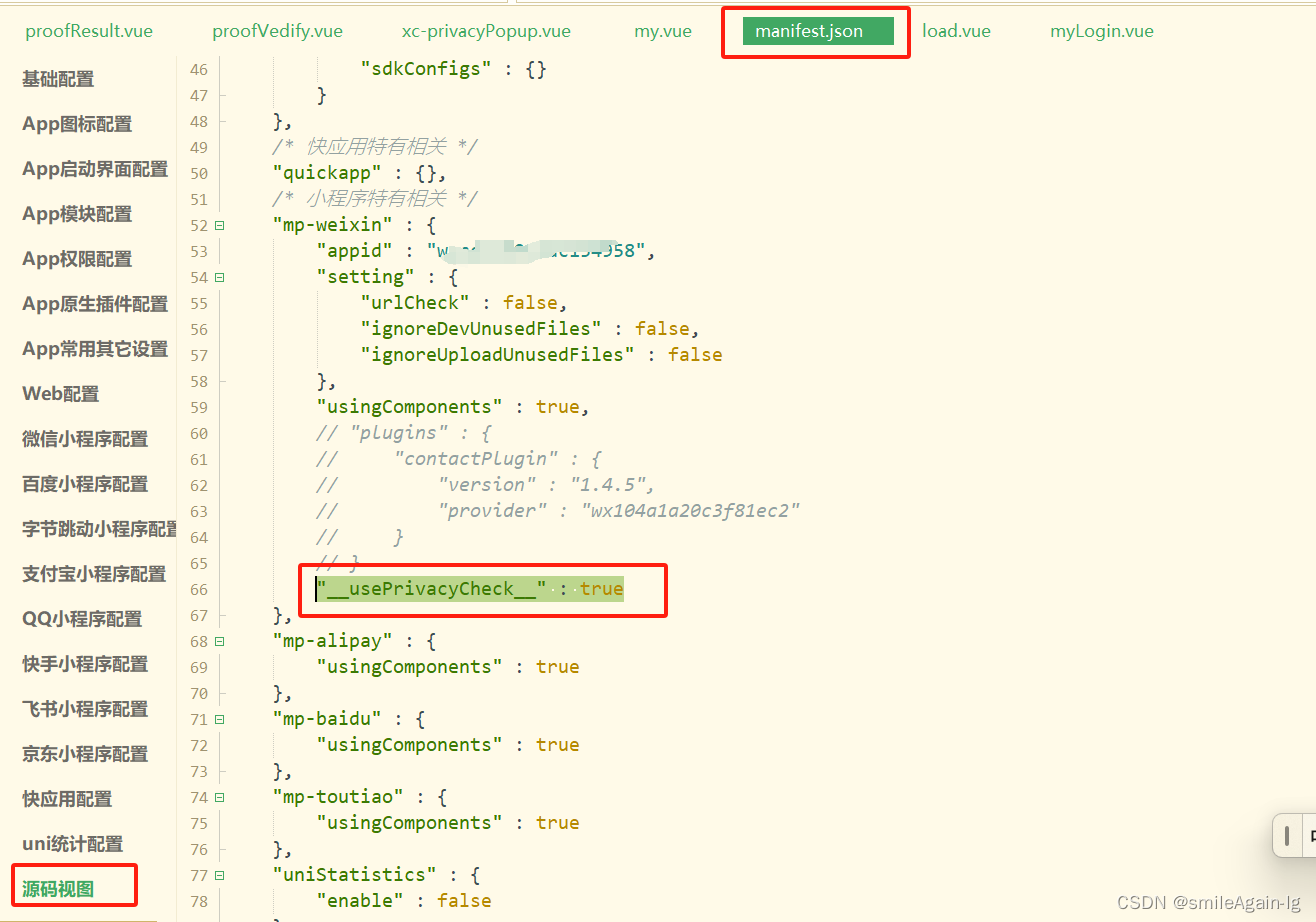Click the "mp-alipay" key text
Viewport: 1316px width, 922px height.
pyautogui.click(x=333, y=641)
